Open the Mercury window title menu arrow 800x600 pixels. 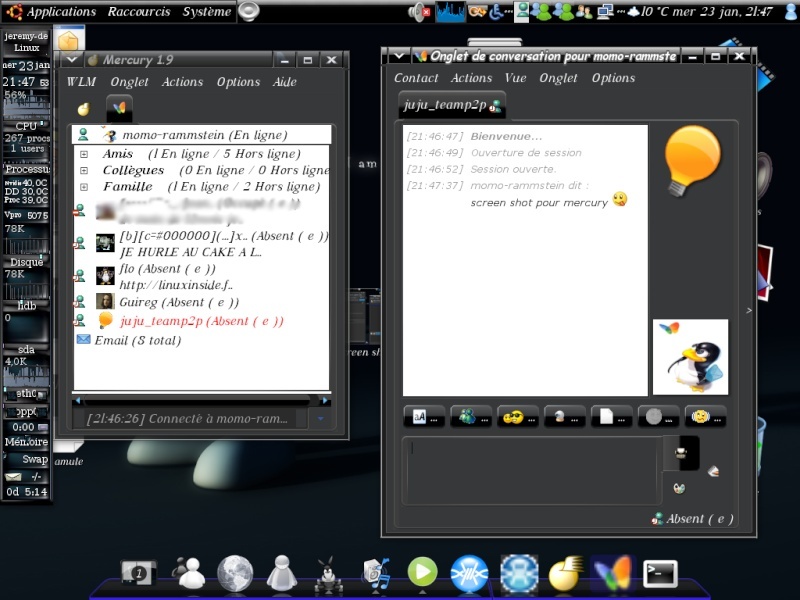point(72,60)
